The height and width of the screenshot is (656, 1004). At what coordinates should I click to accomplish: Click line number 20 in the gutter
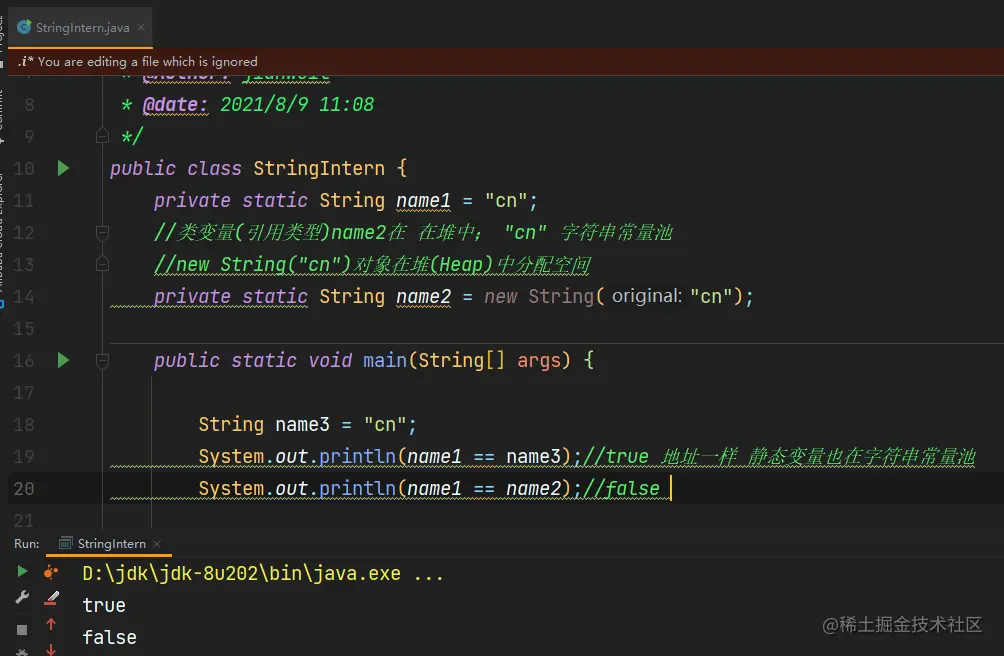(24, 488)
